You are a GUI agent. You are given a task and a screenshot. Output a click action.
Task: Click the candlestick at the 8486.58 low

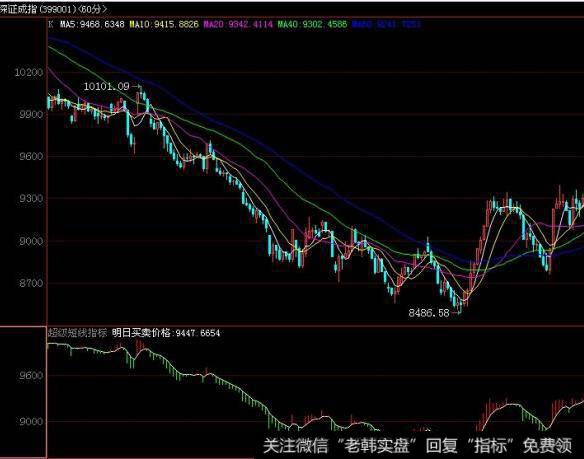(x=460, y=306)
